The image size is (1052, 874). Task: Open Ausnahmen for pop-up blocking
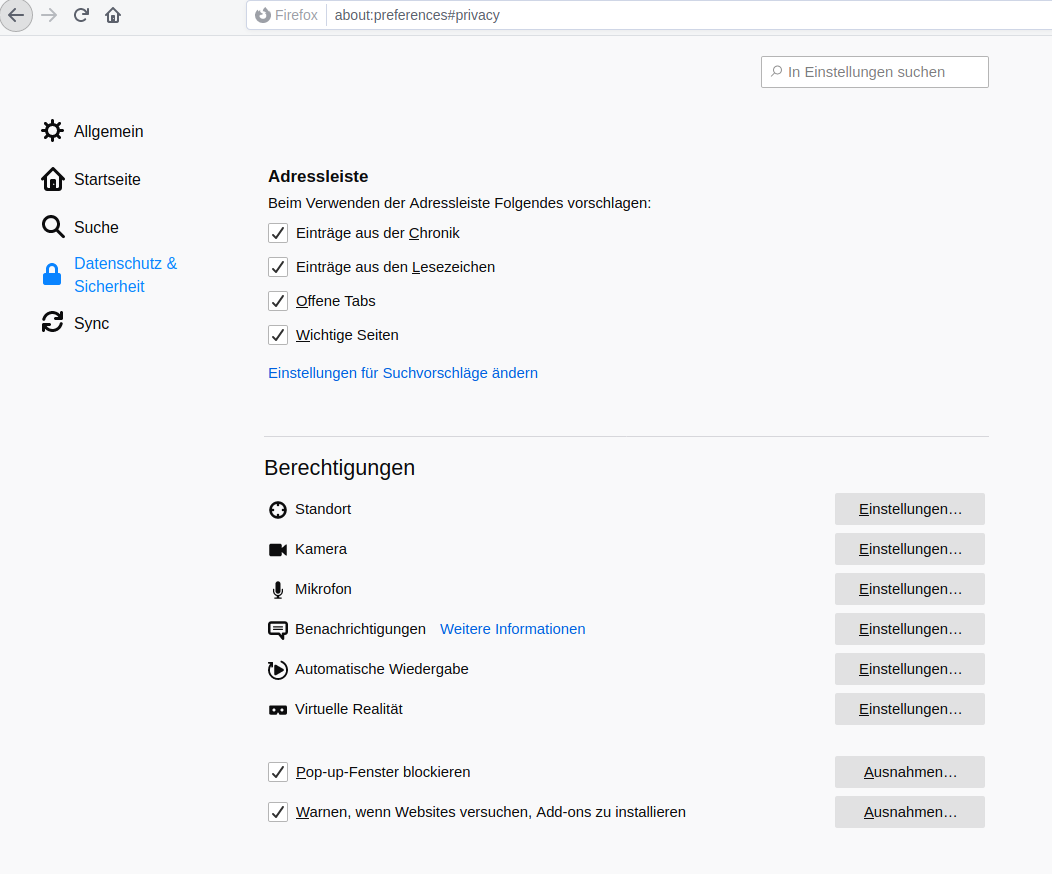[x=910, y=772]
